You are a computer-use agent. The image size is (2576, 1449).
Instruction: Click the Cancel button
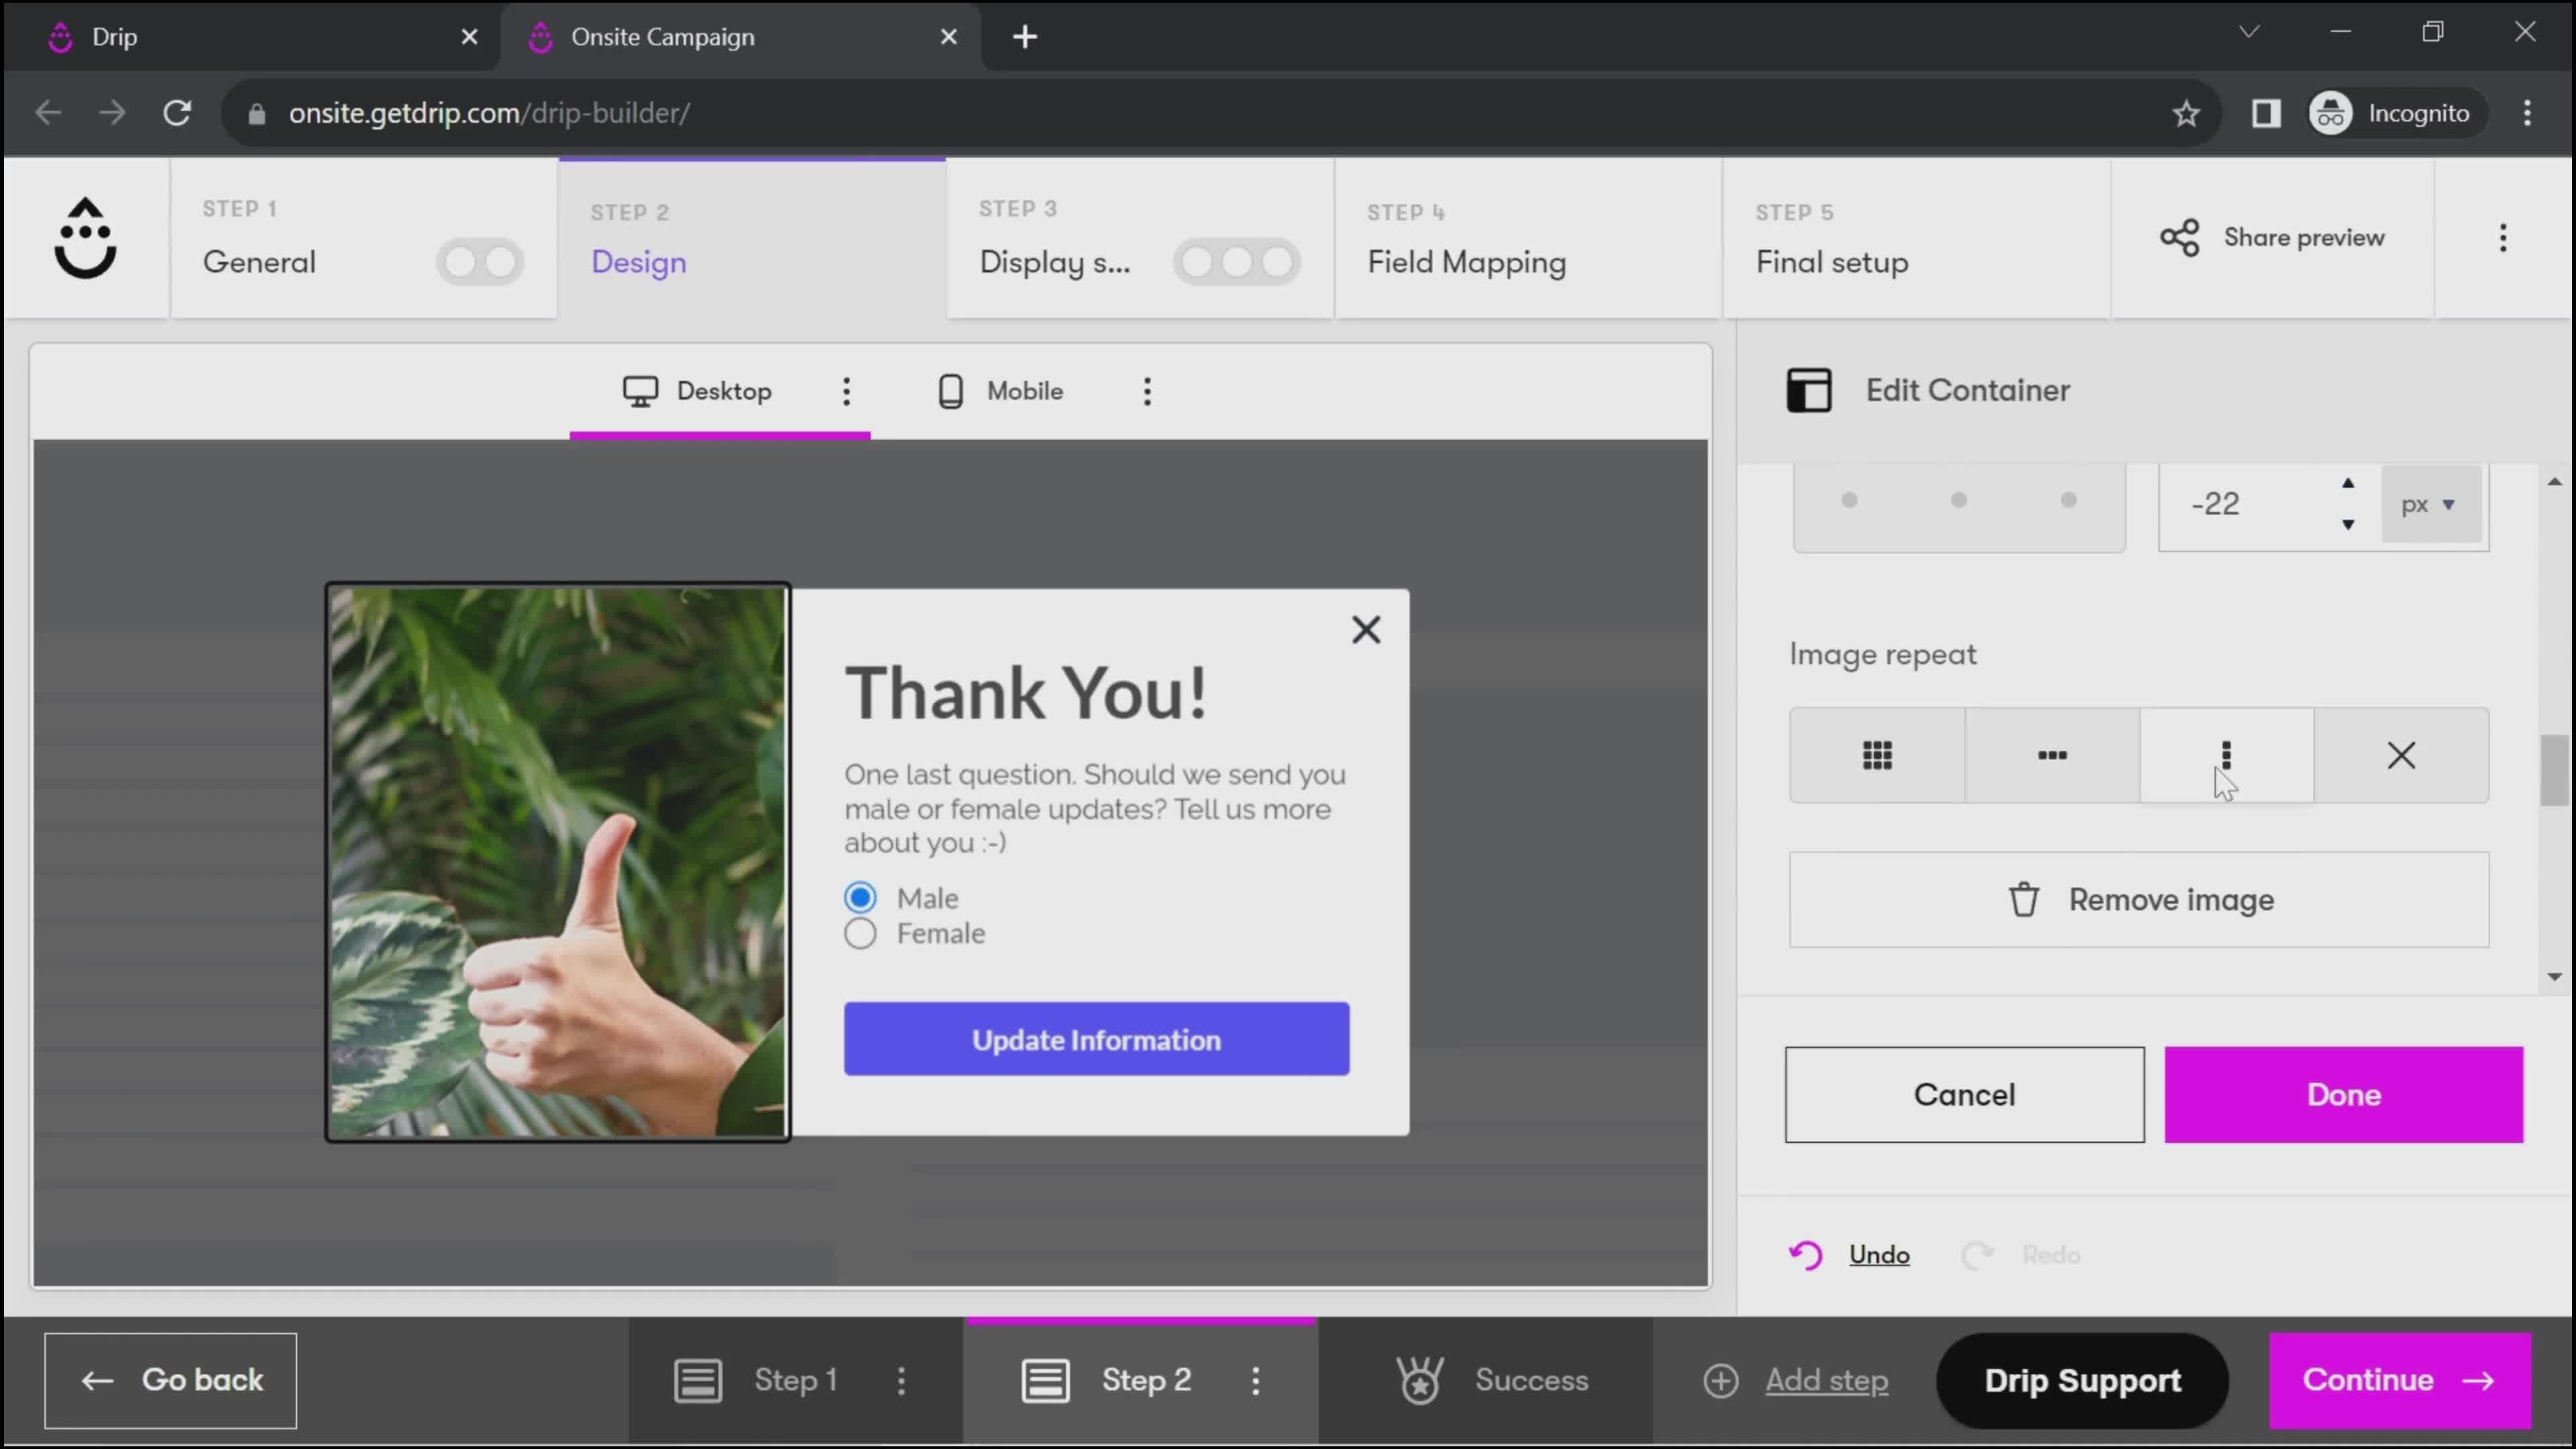point(1964,1093)
